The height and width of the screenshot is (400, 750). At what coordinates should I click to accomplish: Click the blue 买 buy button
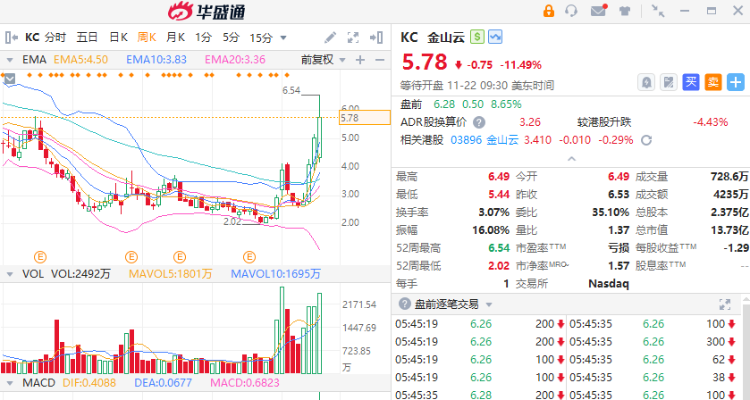691,82
